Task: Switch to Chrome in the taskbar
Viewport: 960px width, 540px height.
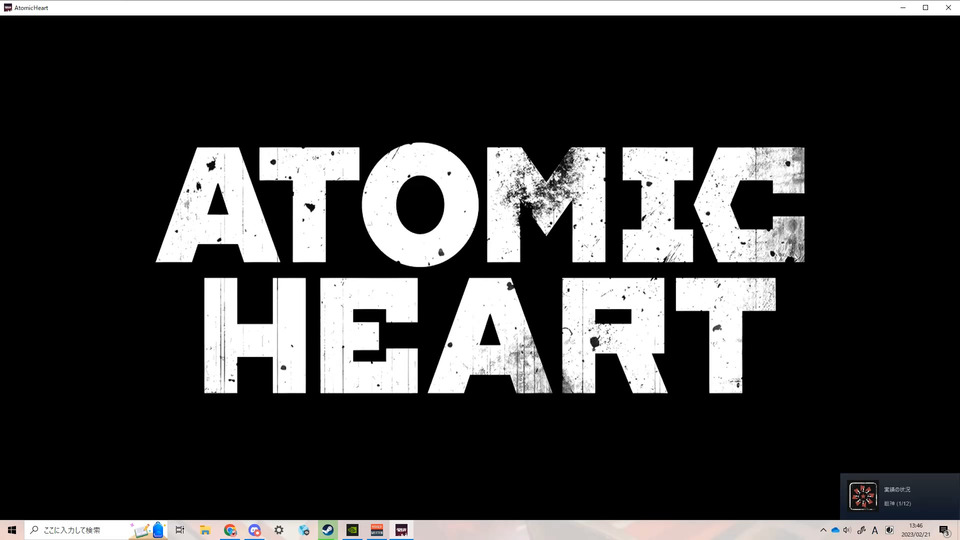Action: point(230,530)
